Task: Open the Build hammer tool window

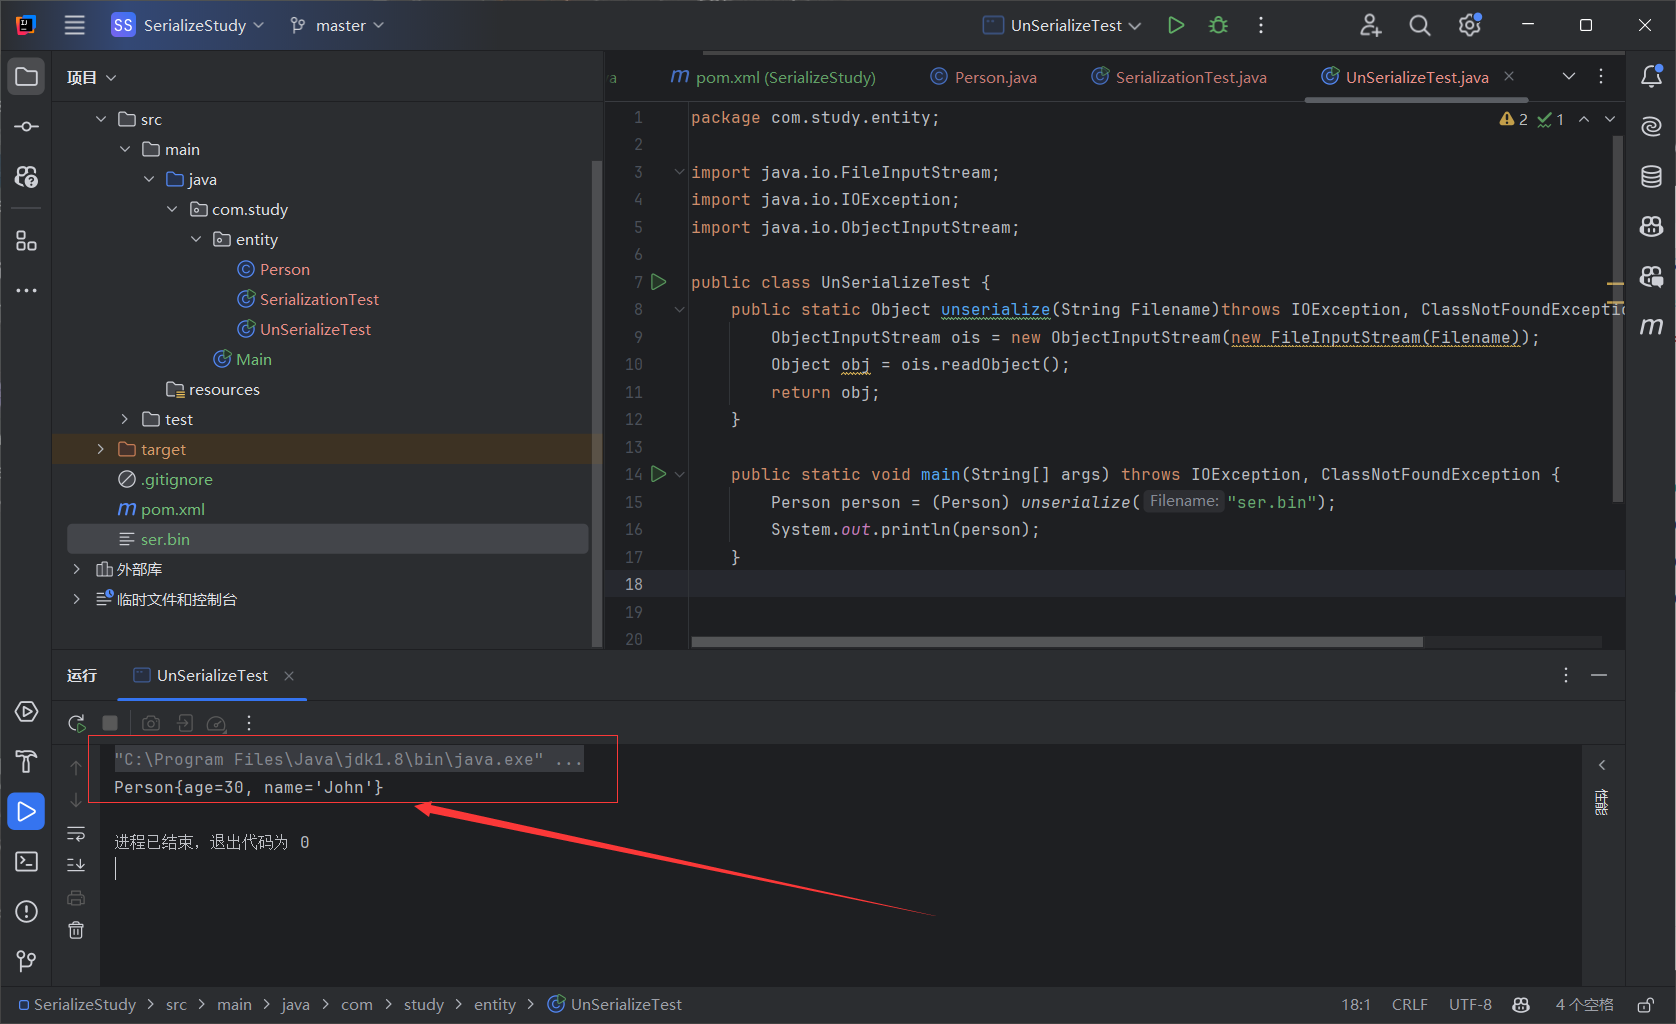Action: [27, 762]
